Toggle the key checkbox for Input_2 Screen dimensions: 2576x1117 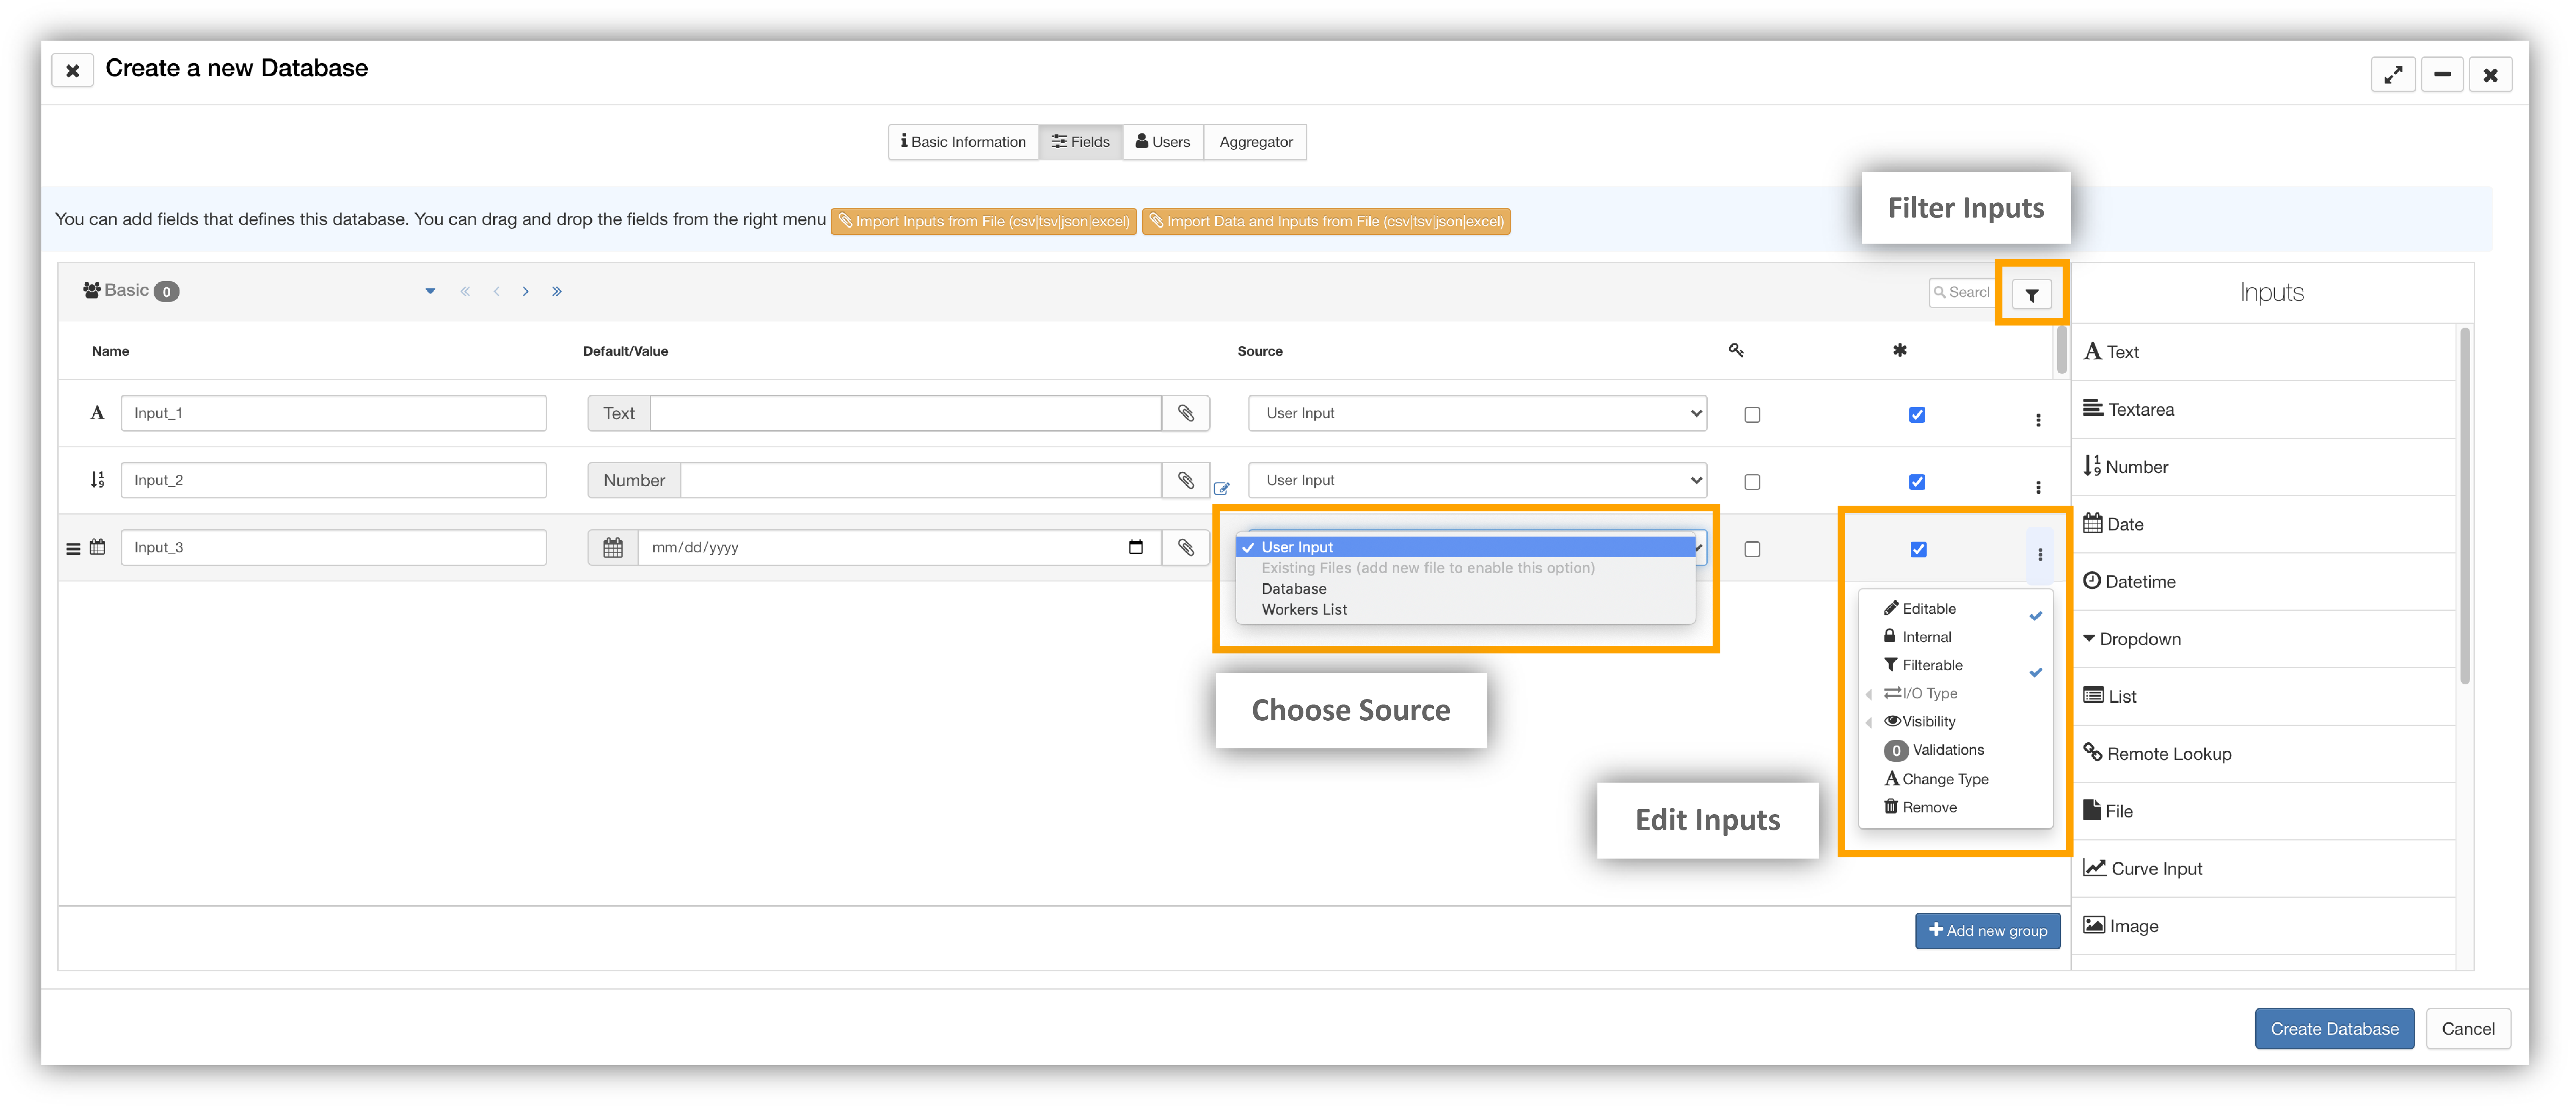[x=1752, y=482]
